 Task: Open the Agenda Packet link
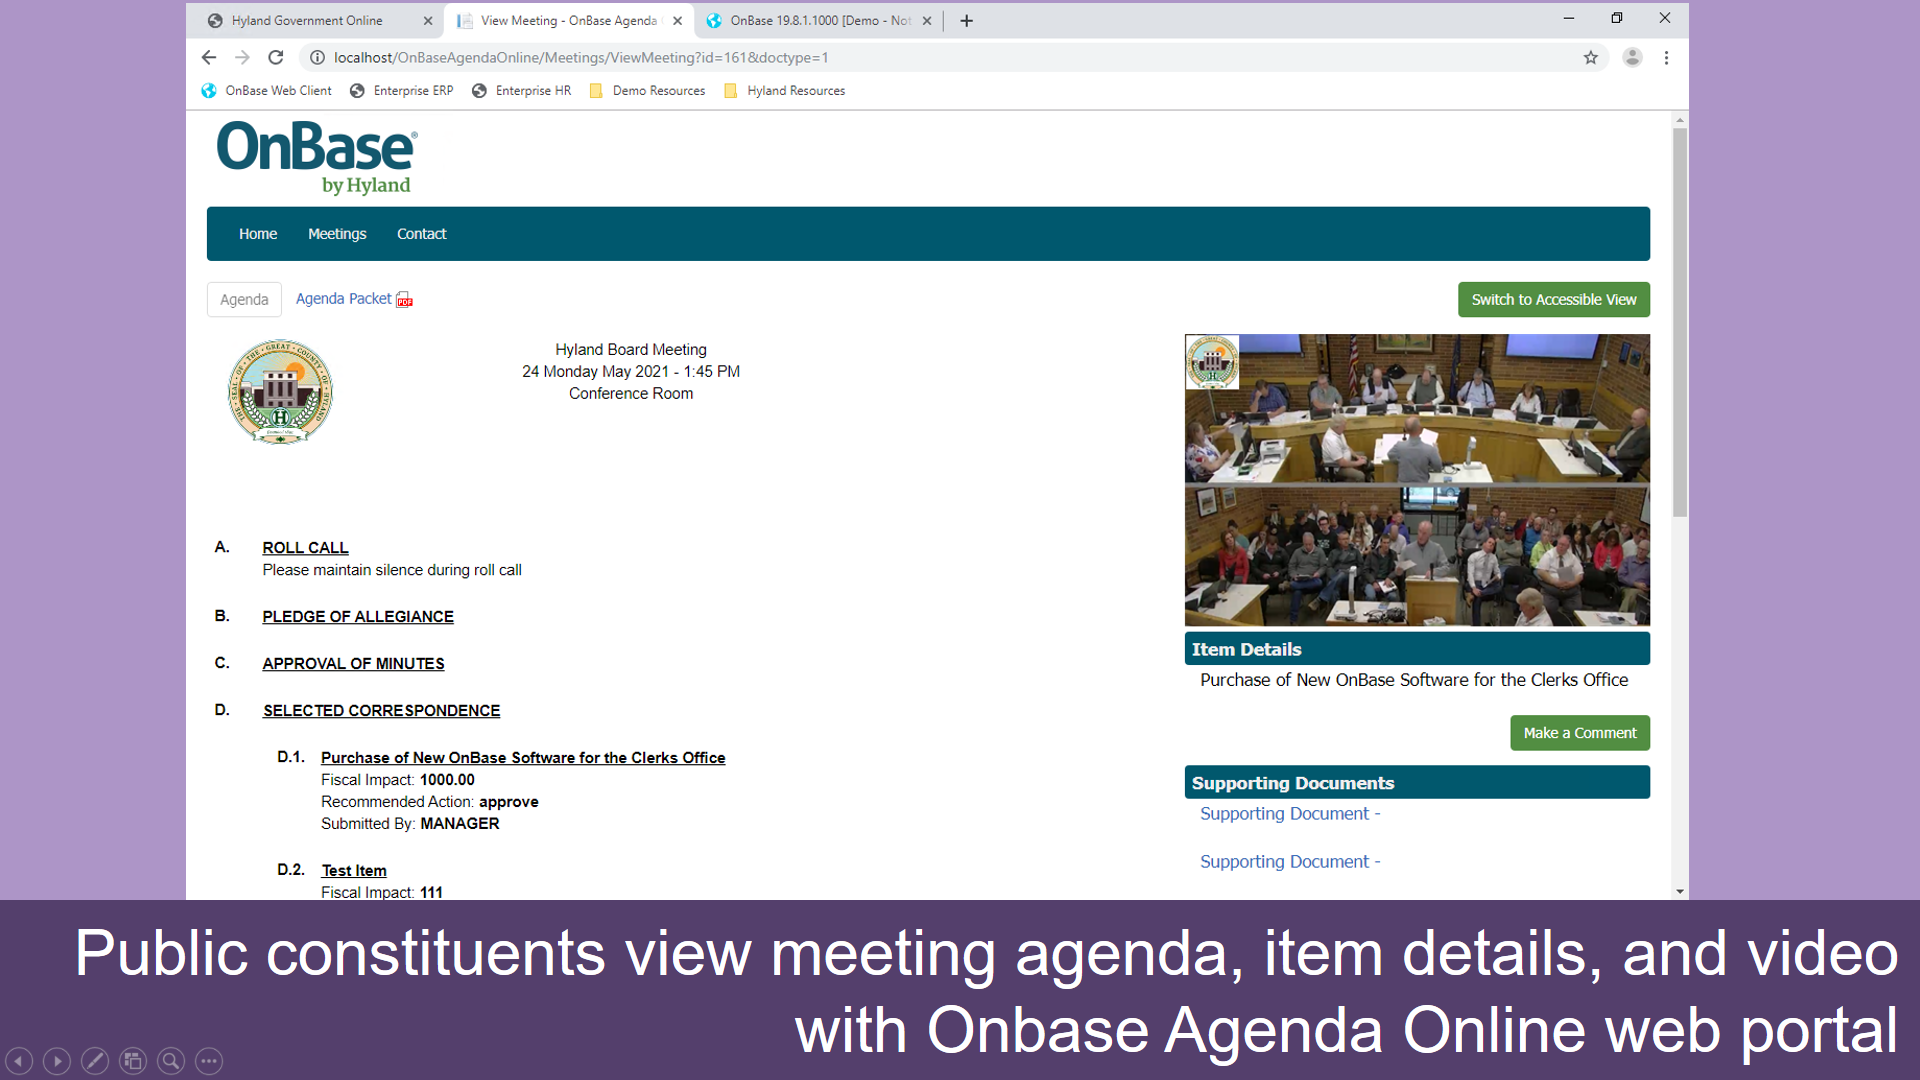(x=343, y=299)
